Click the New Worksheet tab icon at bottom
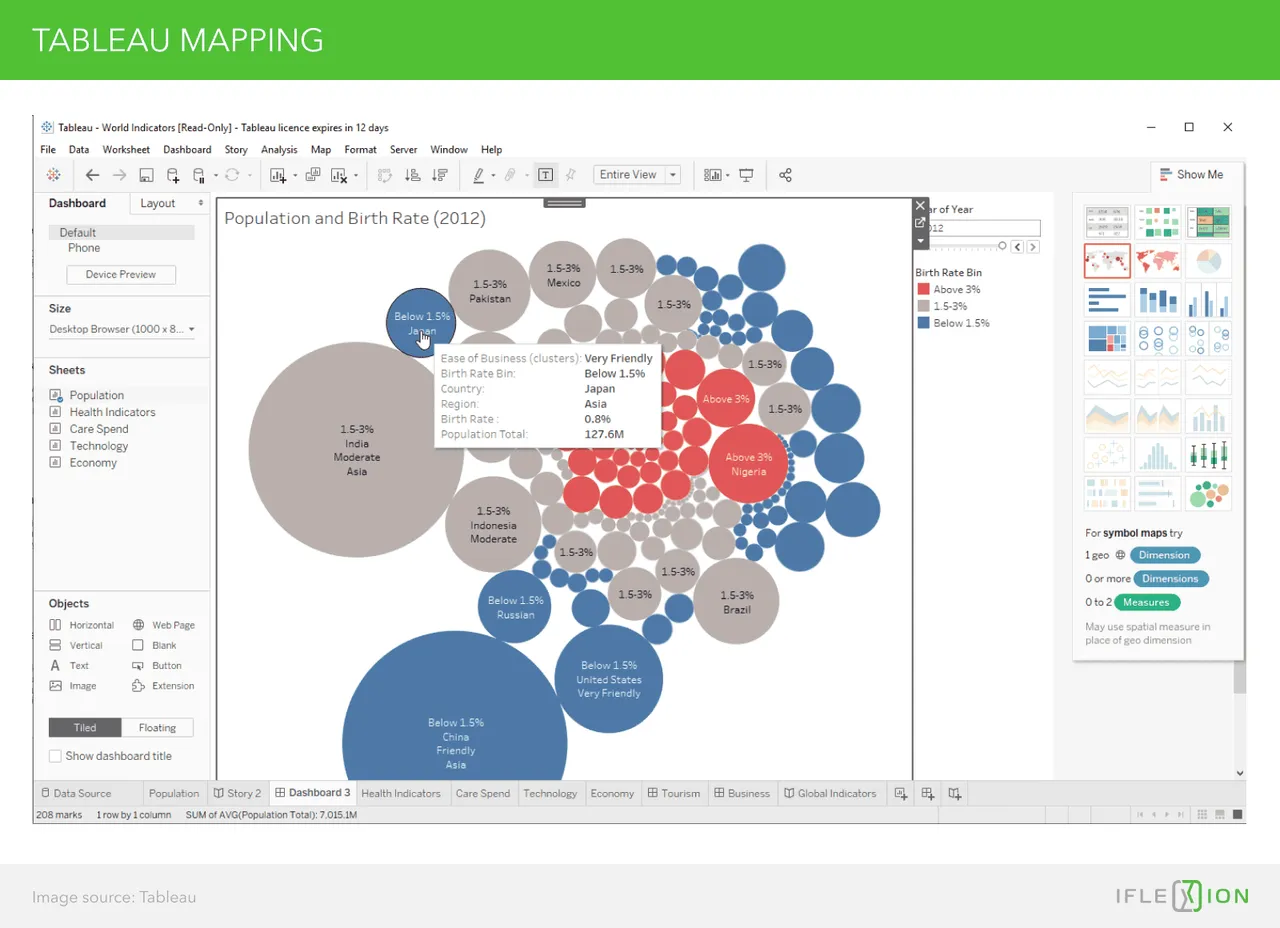This screenshot has width=1280, height=928. tap(901, 794)
